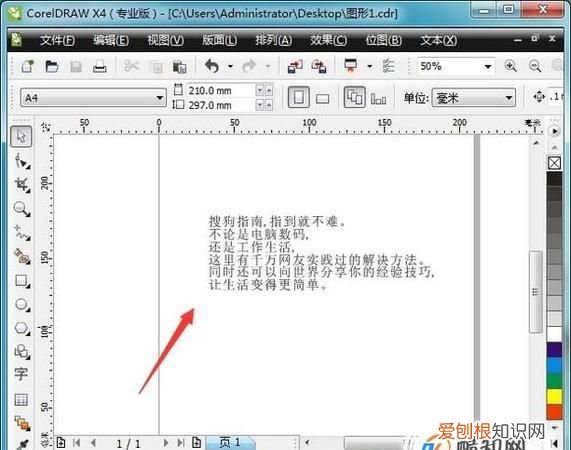This screenshot has height=450, width=571.
Task: Open the 文本(X) menu
Action: (x=438, y=40)
